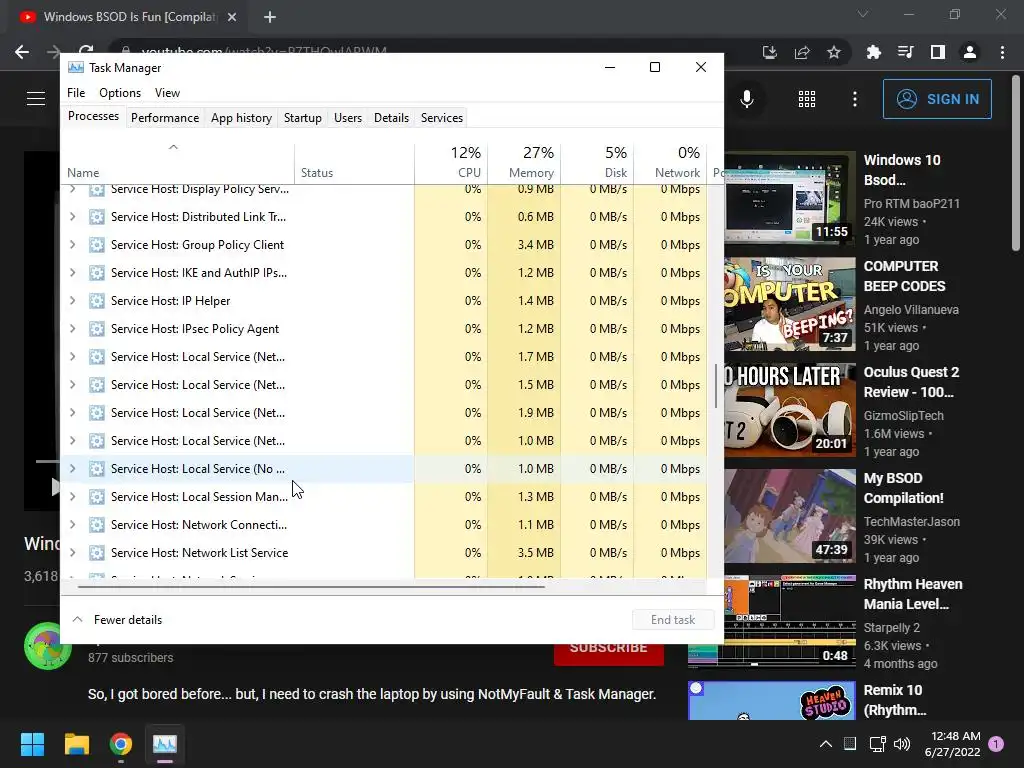Click the Task Manager vertical scrollbar thumb
This screenshot has width=1024, height=768.
pyautogui.click(x=716, y=385)
